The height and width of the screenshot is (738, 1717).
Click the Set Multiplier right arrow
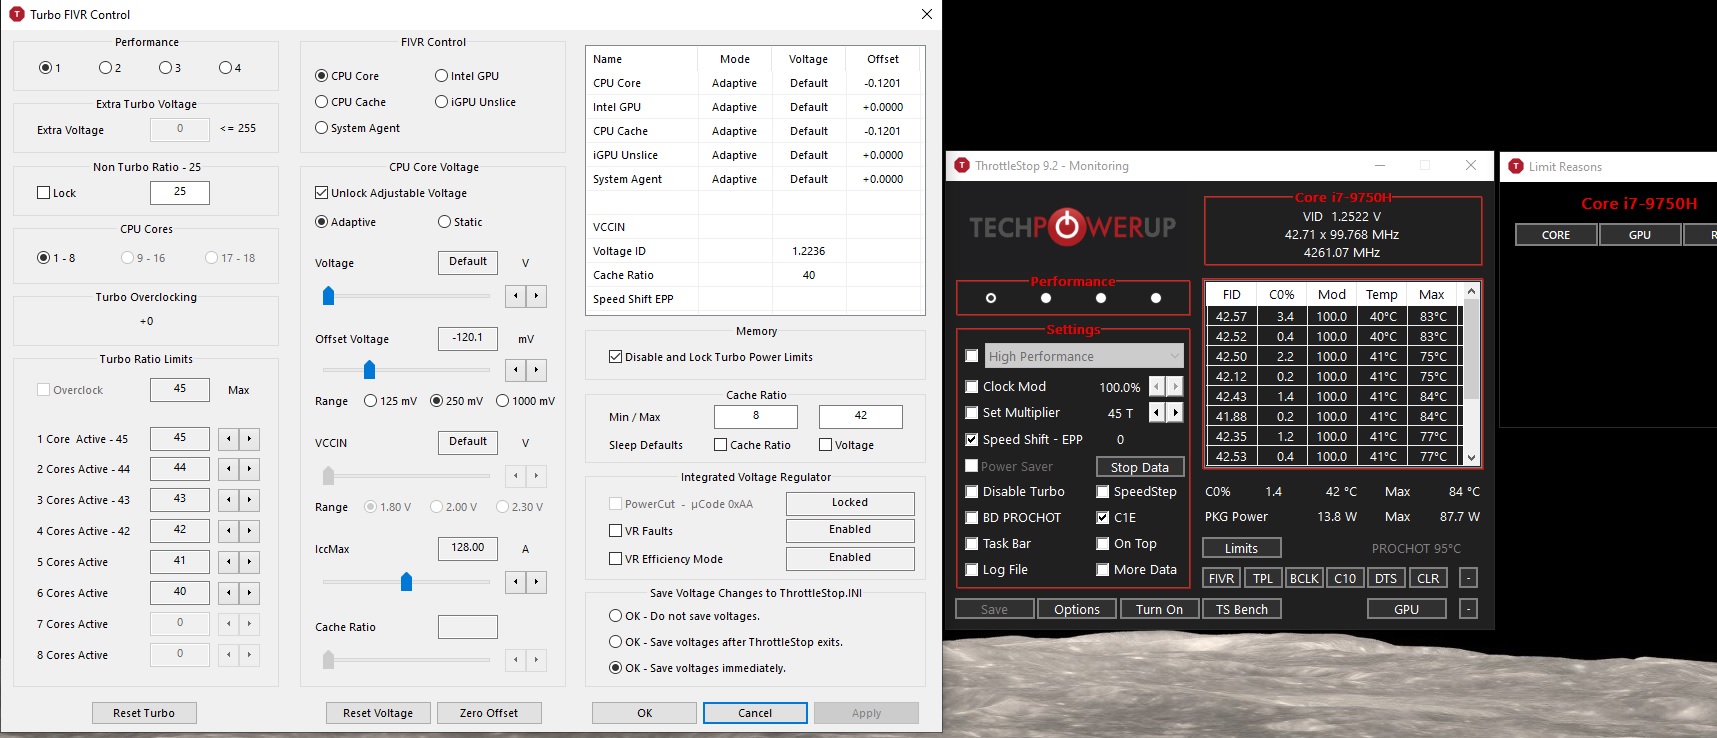pyautogui.click(x=1175, y=412)
